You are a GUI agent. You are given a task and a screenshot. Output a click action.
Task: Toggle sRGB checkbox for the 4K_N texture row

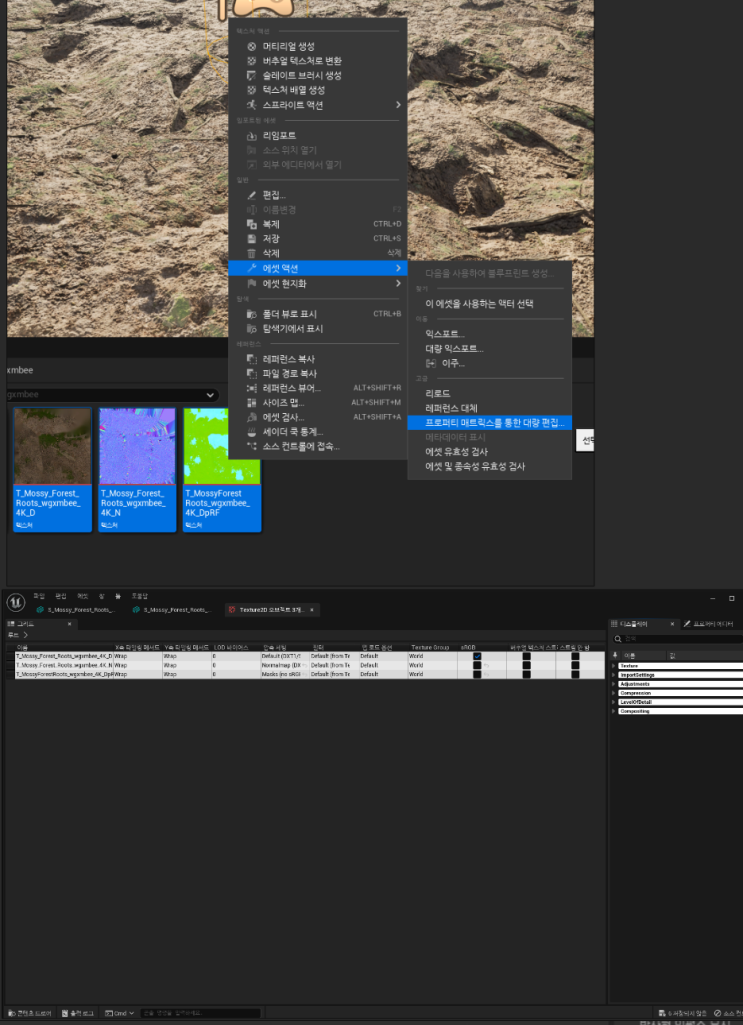click(477, 665)
